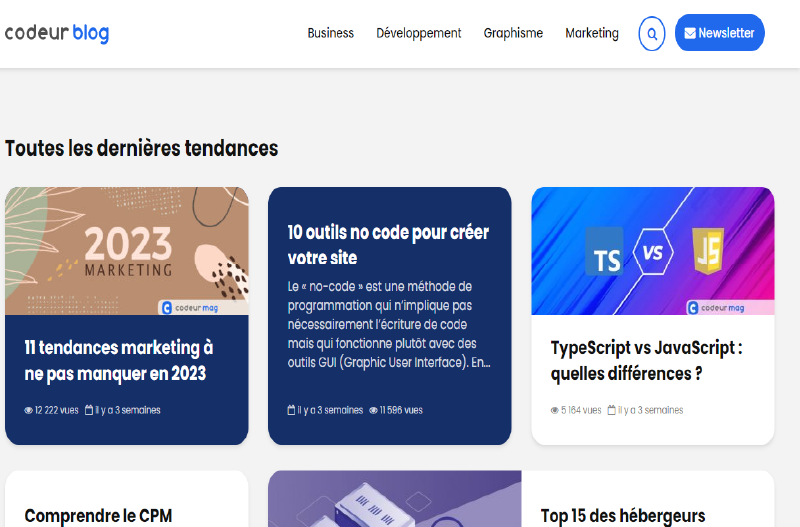Screen dimensions: 800x527
Task: Click the JS shield logo in the image
Action: tap(709, 251)
